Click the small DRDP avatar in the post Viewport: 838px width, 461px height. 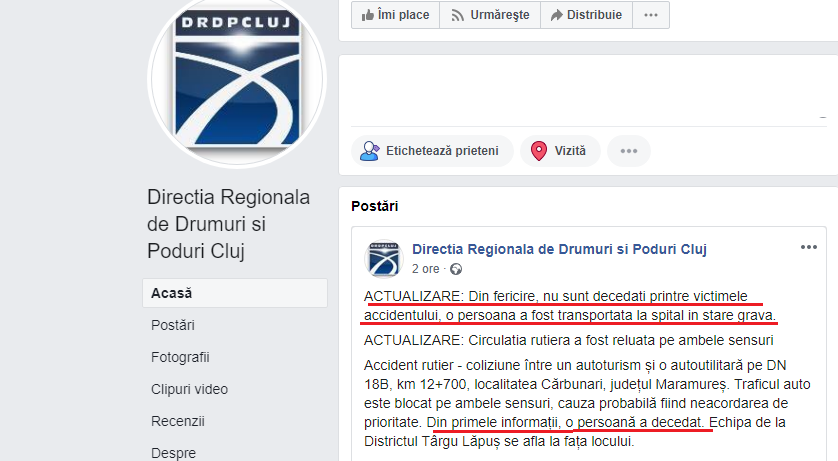[x=384, y=259]
